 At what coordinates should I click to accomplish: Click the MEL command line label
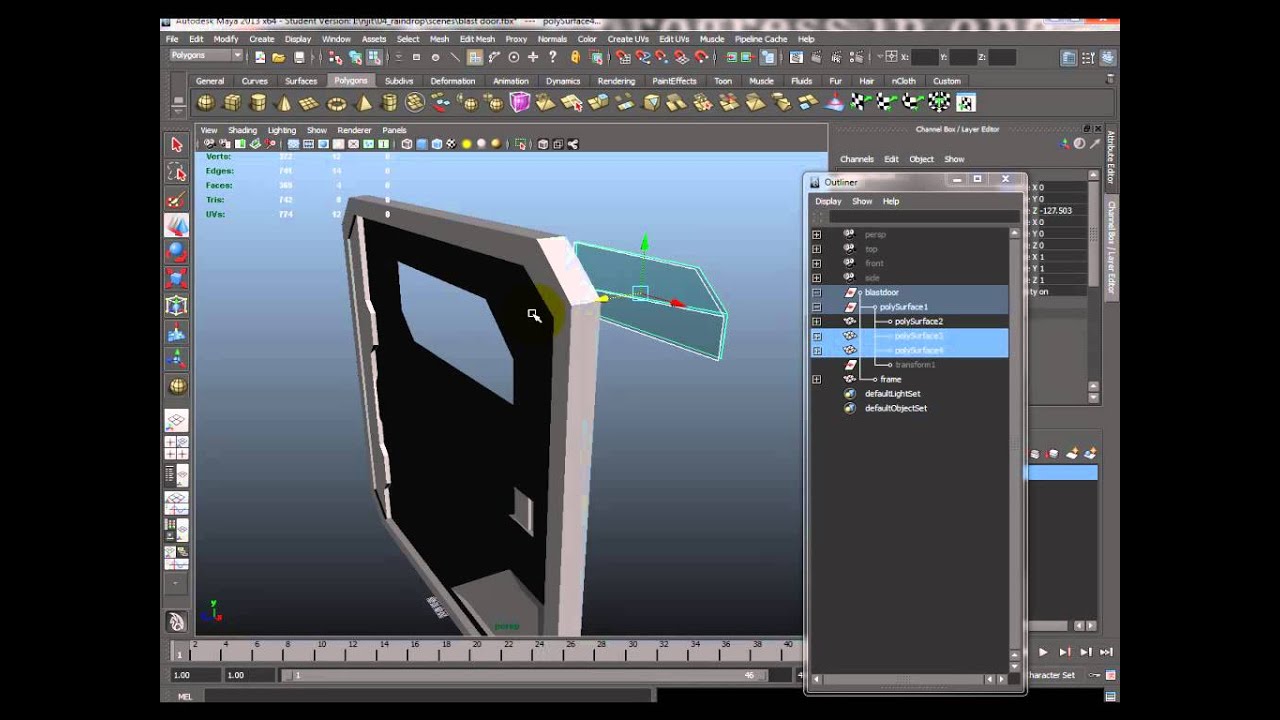click(x=184, y=696)
